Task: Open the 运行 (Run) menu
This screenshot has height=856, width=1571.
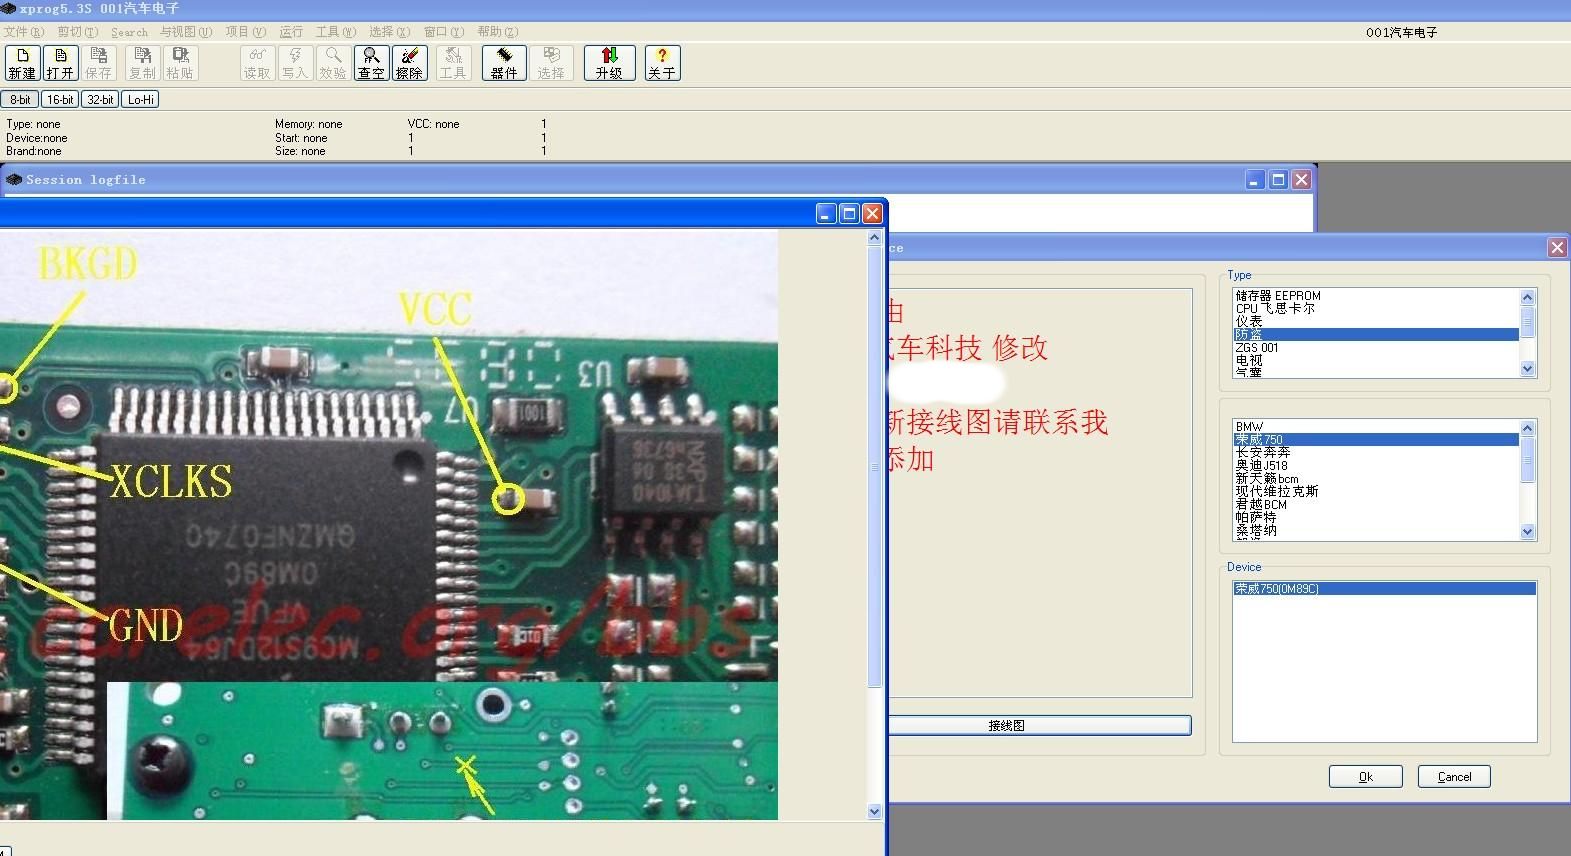Action: coord(291,32)
